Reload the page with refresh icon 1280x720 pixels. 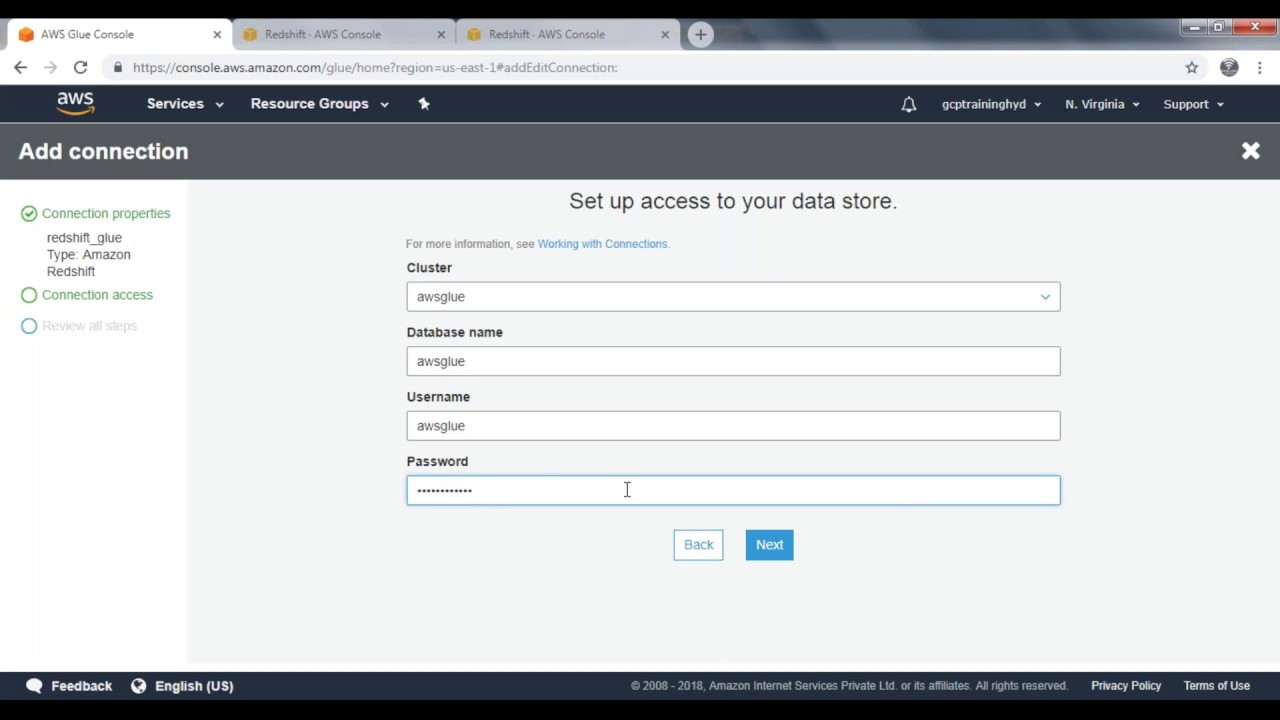[81, 67]
